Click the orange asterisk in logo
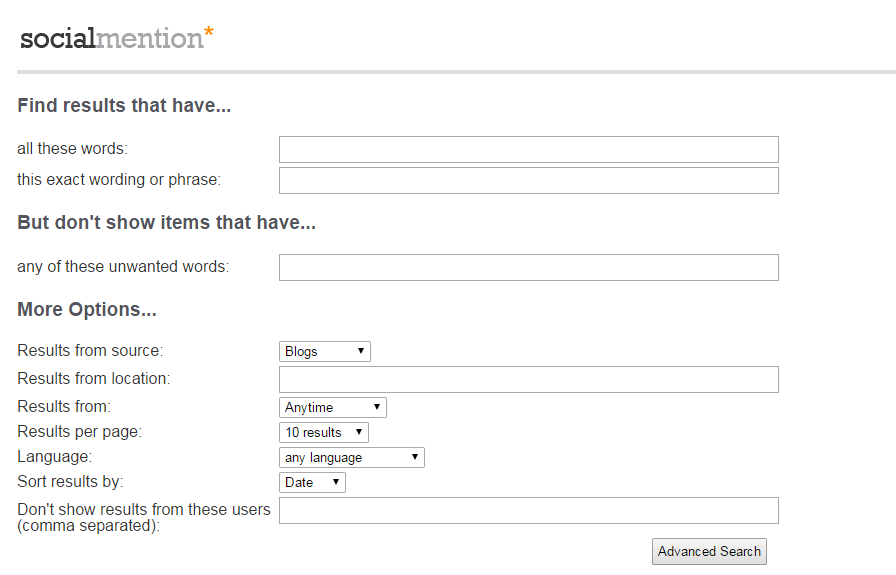 (x=209, y=31)
